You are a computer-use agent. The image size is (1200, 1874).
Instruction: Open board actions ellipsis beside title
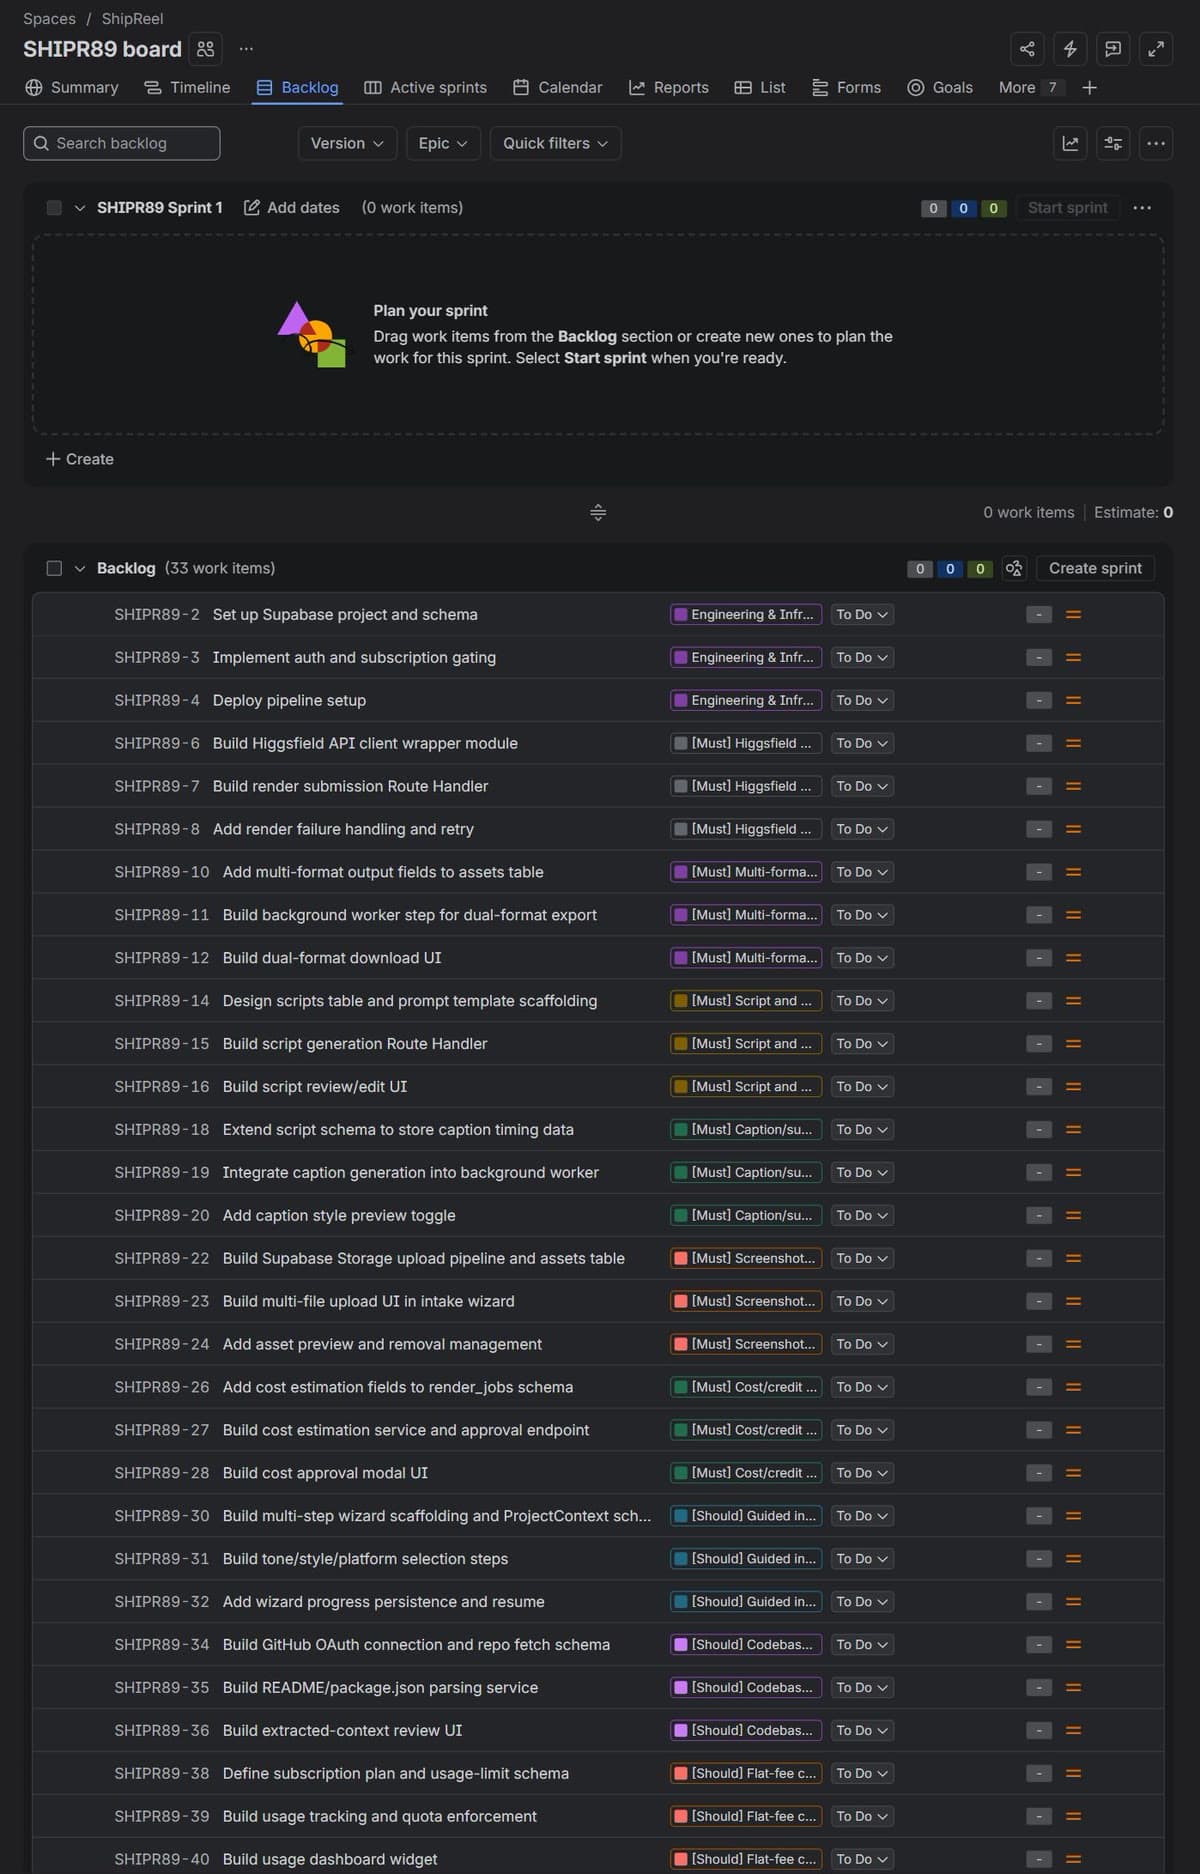pyautogui.click(x=246, y=49)
